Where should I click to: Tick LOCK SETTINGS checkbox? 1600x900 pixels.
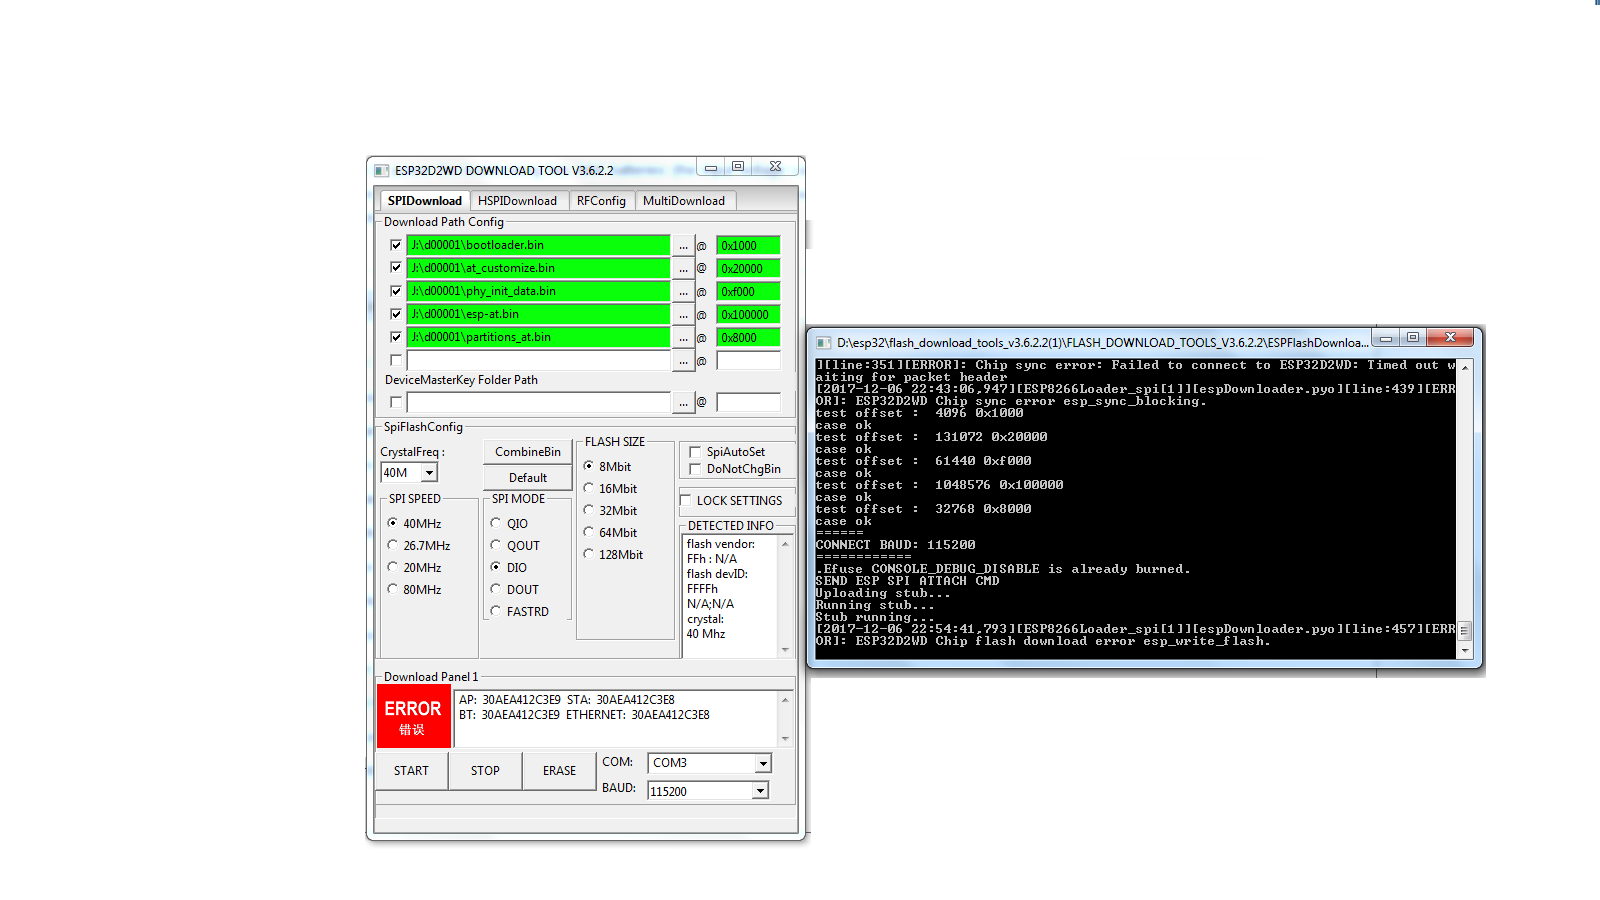[686, 500]
